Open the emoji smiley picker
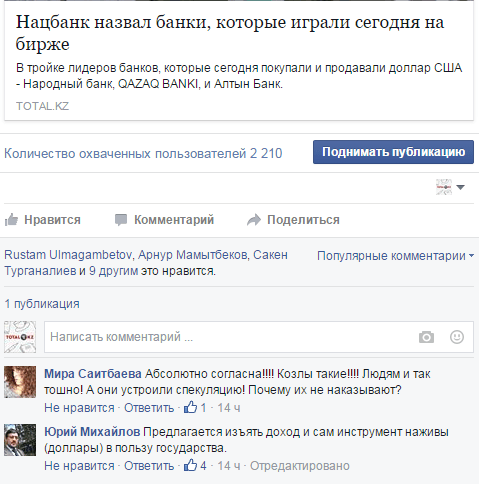This screenshot has height=484, width=479. 457,337
